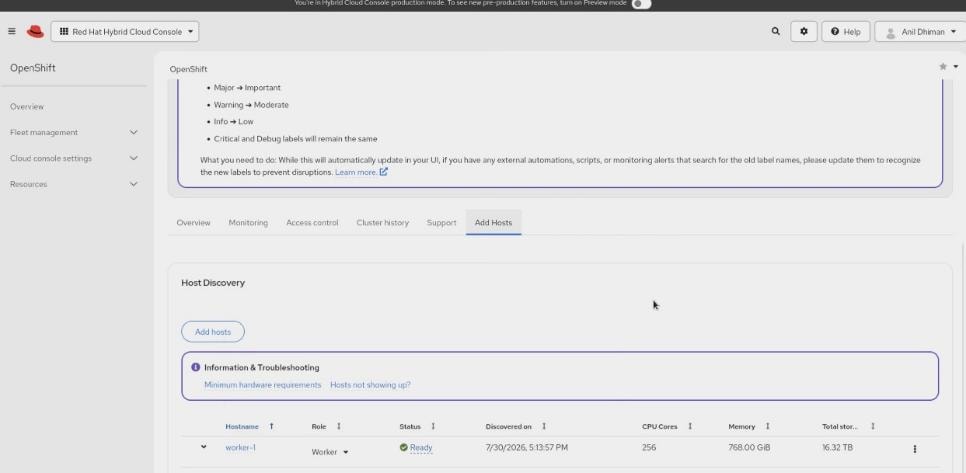Expand Resources section in sidebar
The height and width of the screenshot is (473, 966).
click(74, 184)
